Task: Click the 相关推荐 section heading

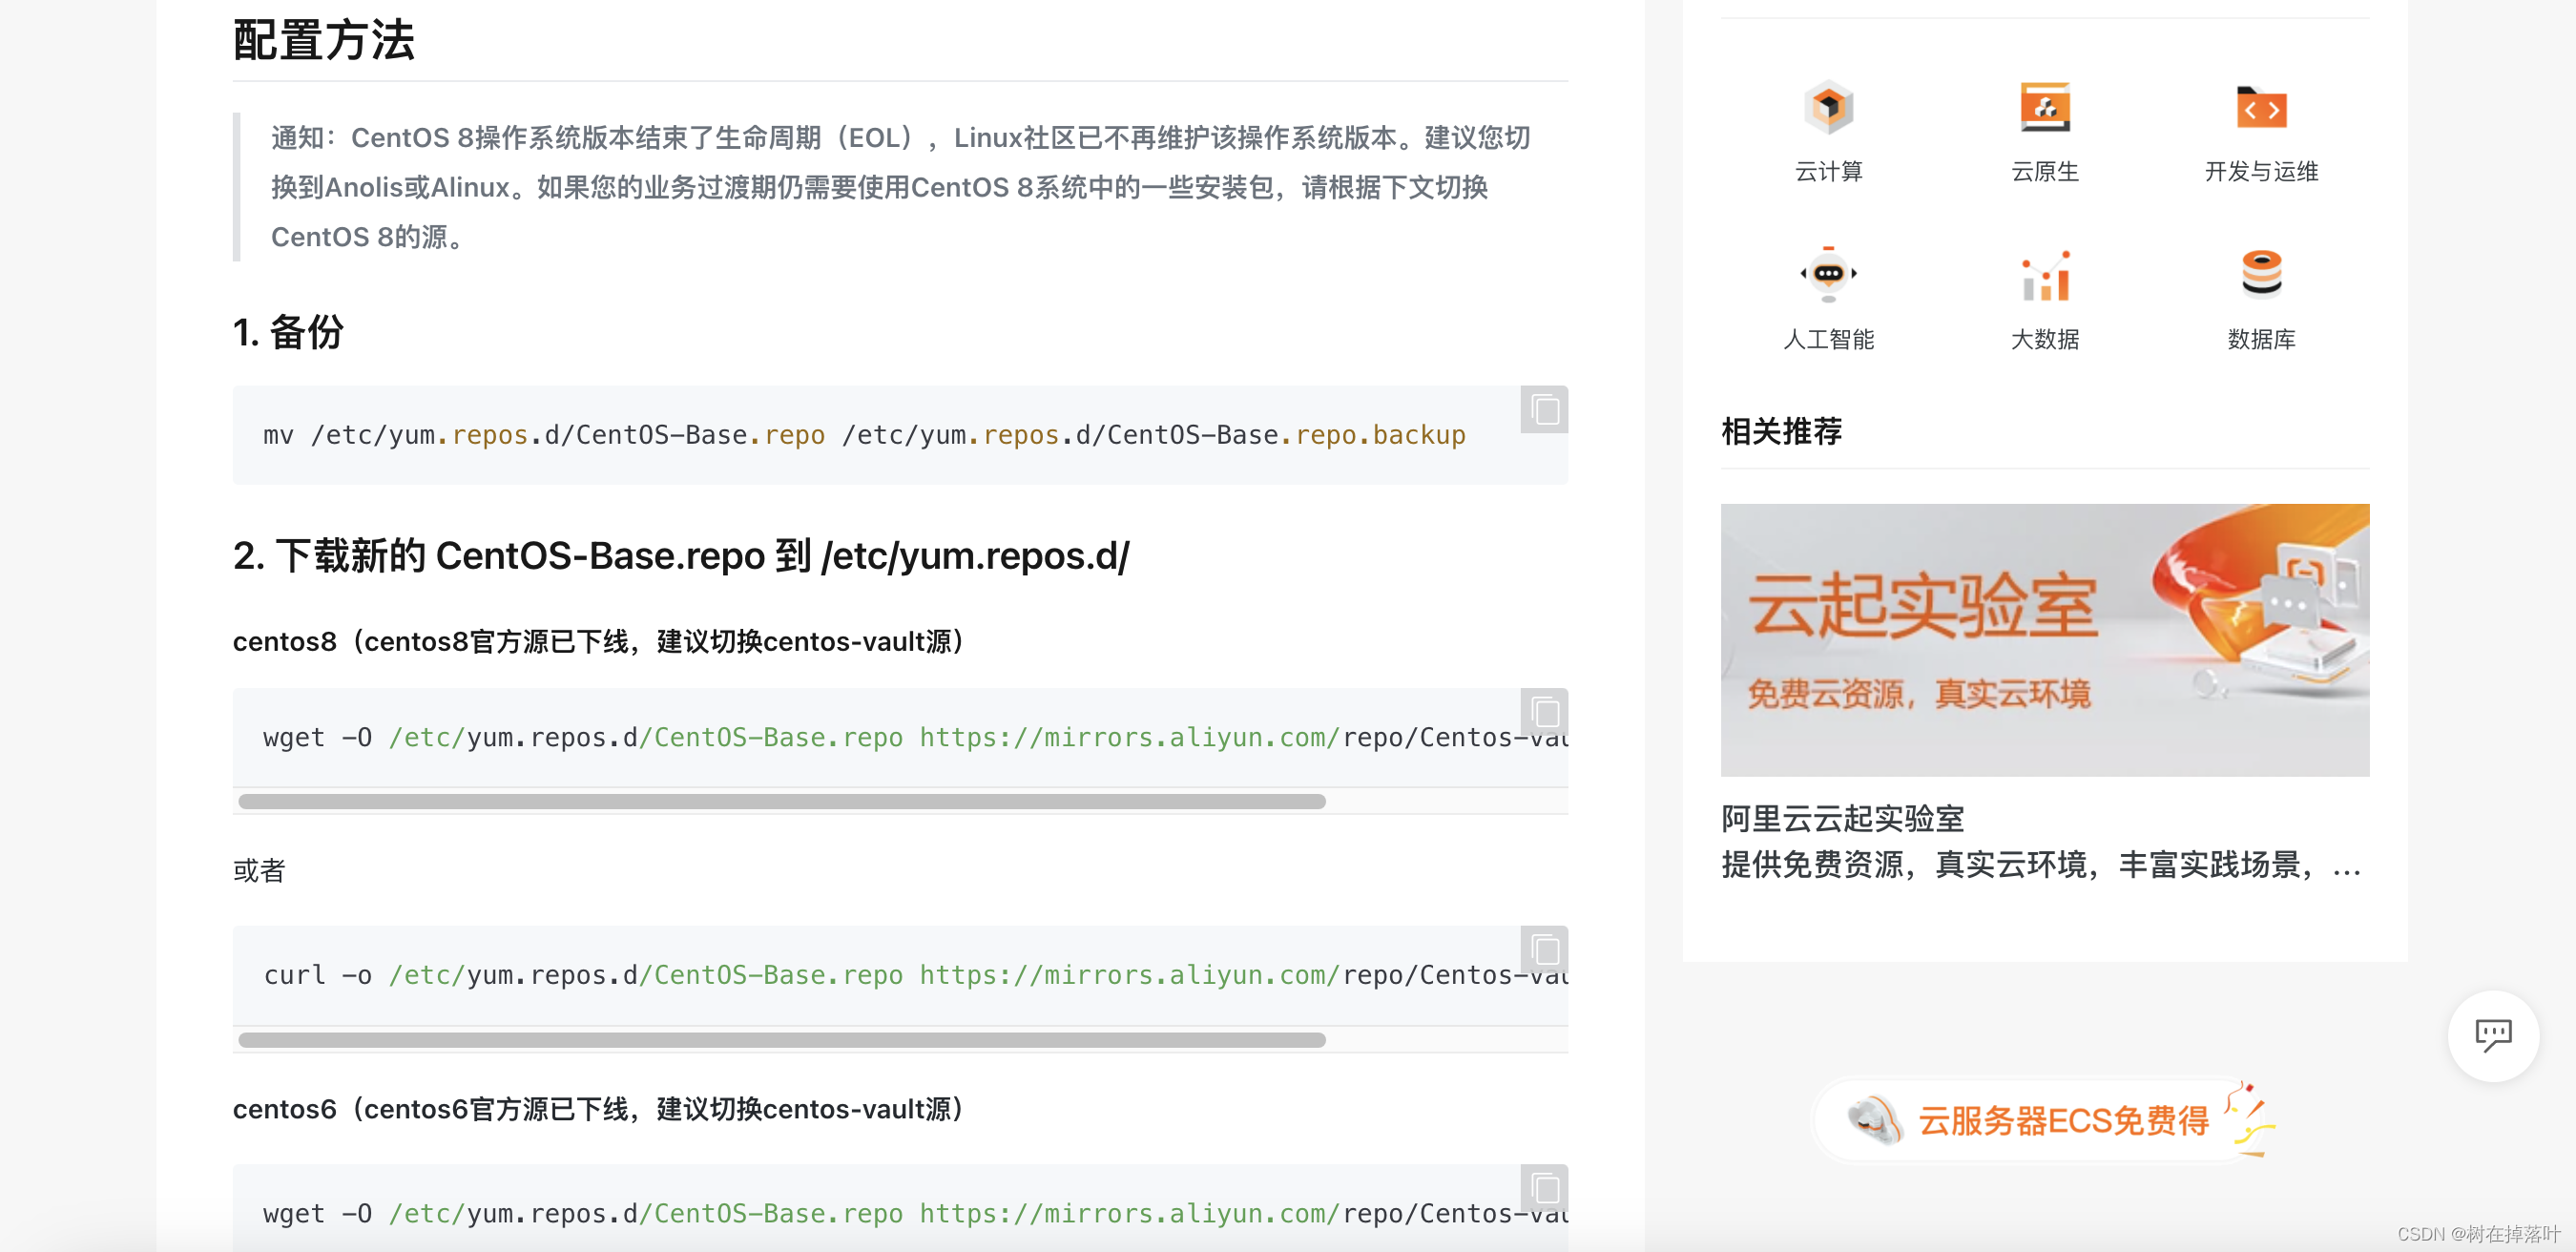Action: pyautogui.click(x=1781, y=432)
